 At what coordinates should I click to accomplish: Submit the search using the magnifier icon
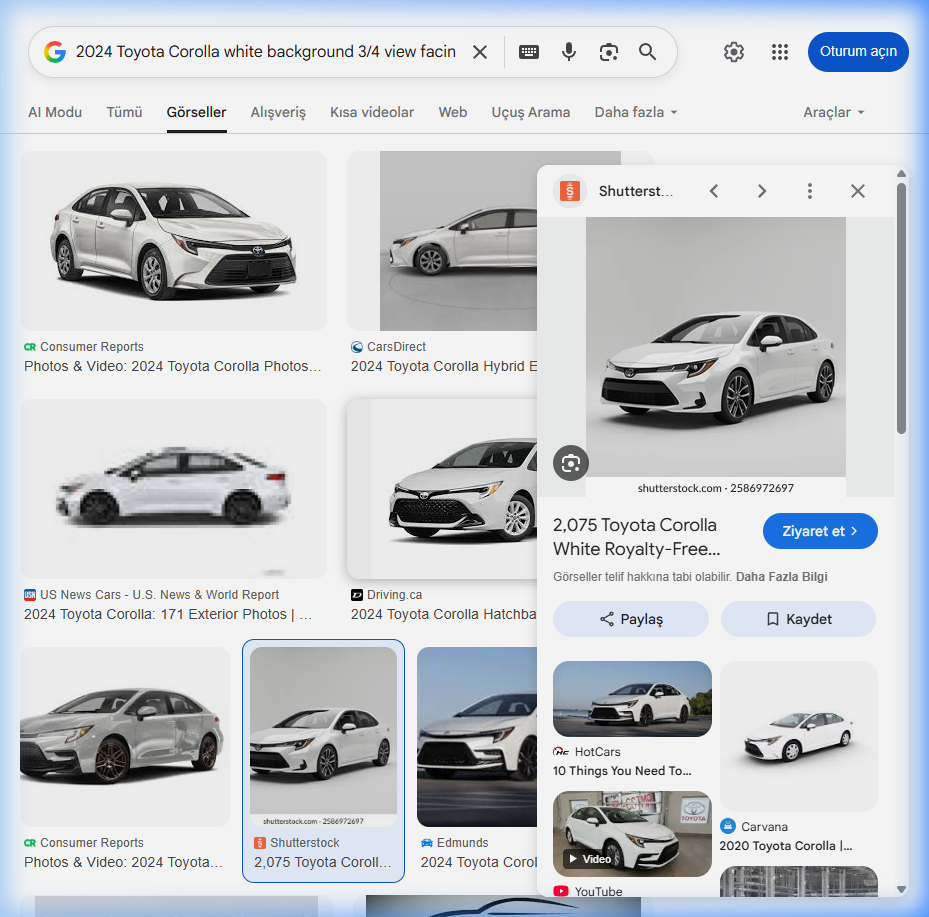(x=648, y=52)
